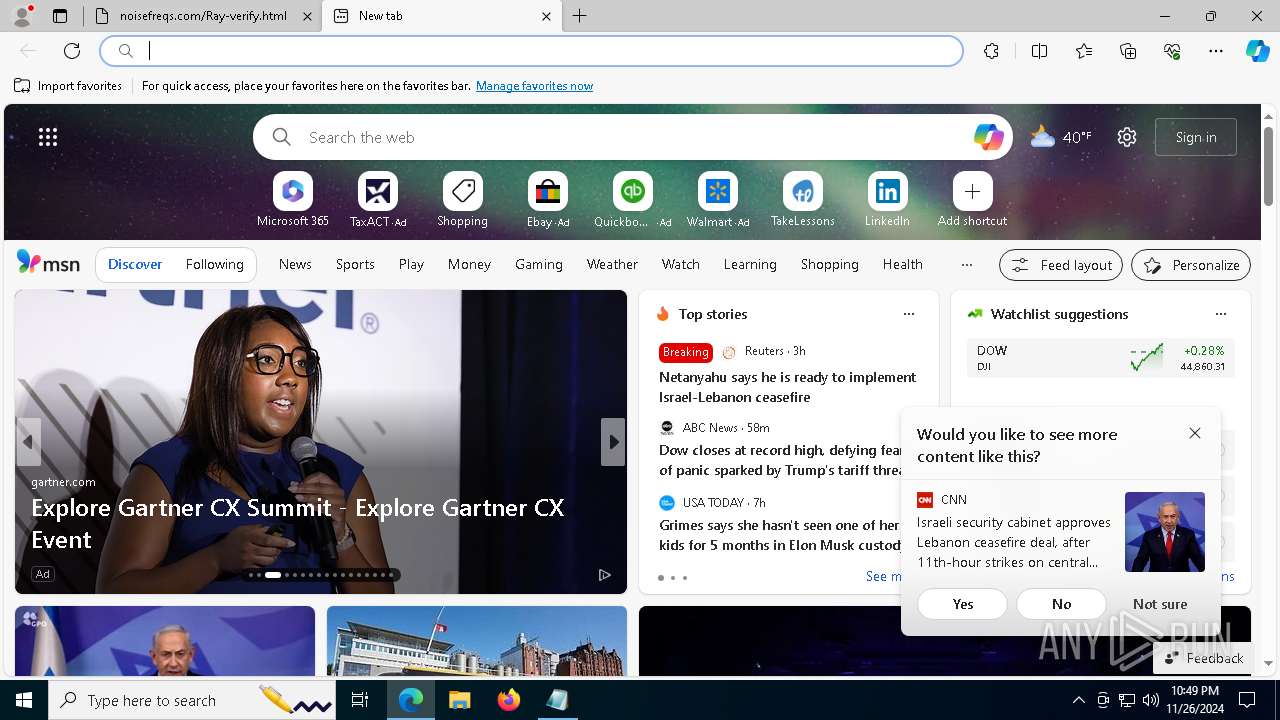1280x720 pixels.
Task: Close the content feedback popup
Action: [x=1195, y=433]
